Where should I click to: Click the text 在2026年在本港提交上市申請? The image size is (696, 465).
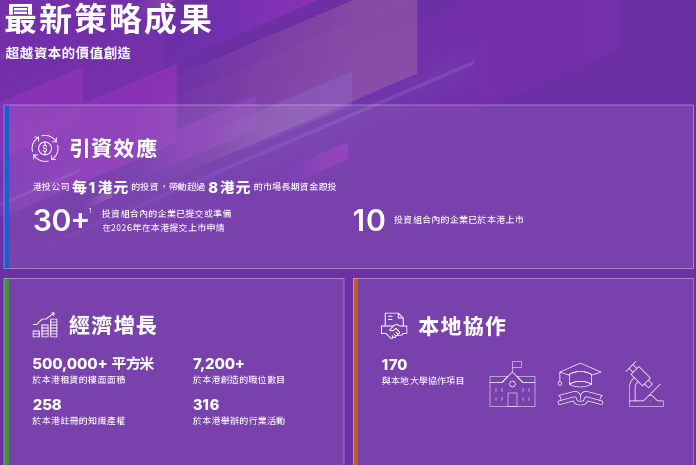(x=163, y=228)
